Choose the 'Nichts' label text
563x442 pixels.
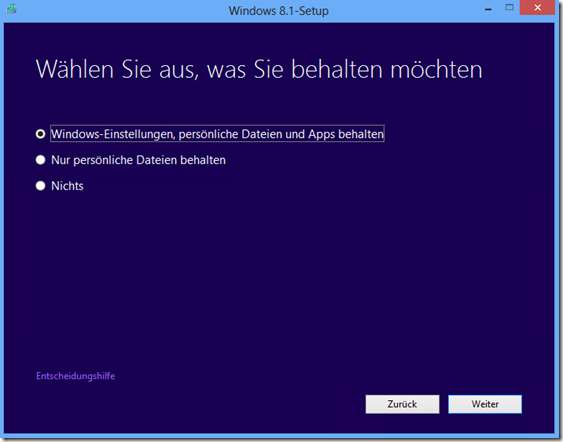pos(67,186)
